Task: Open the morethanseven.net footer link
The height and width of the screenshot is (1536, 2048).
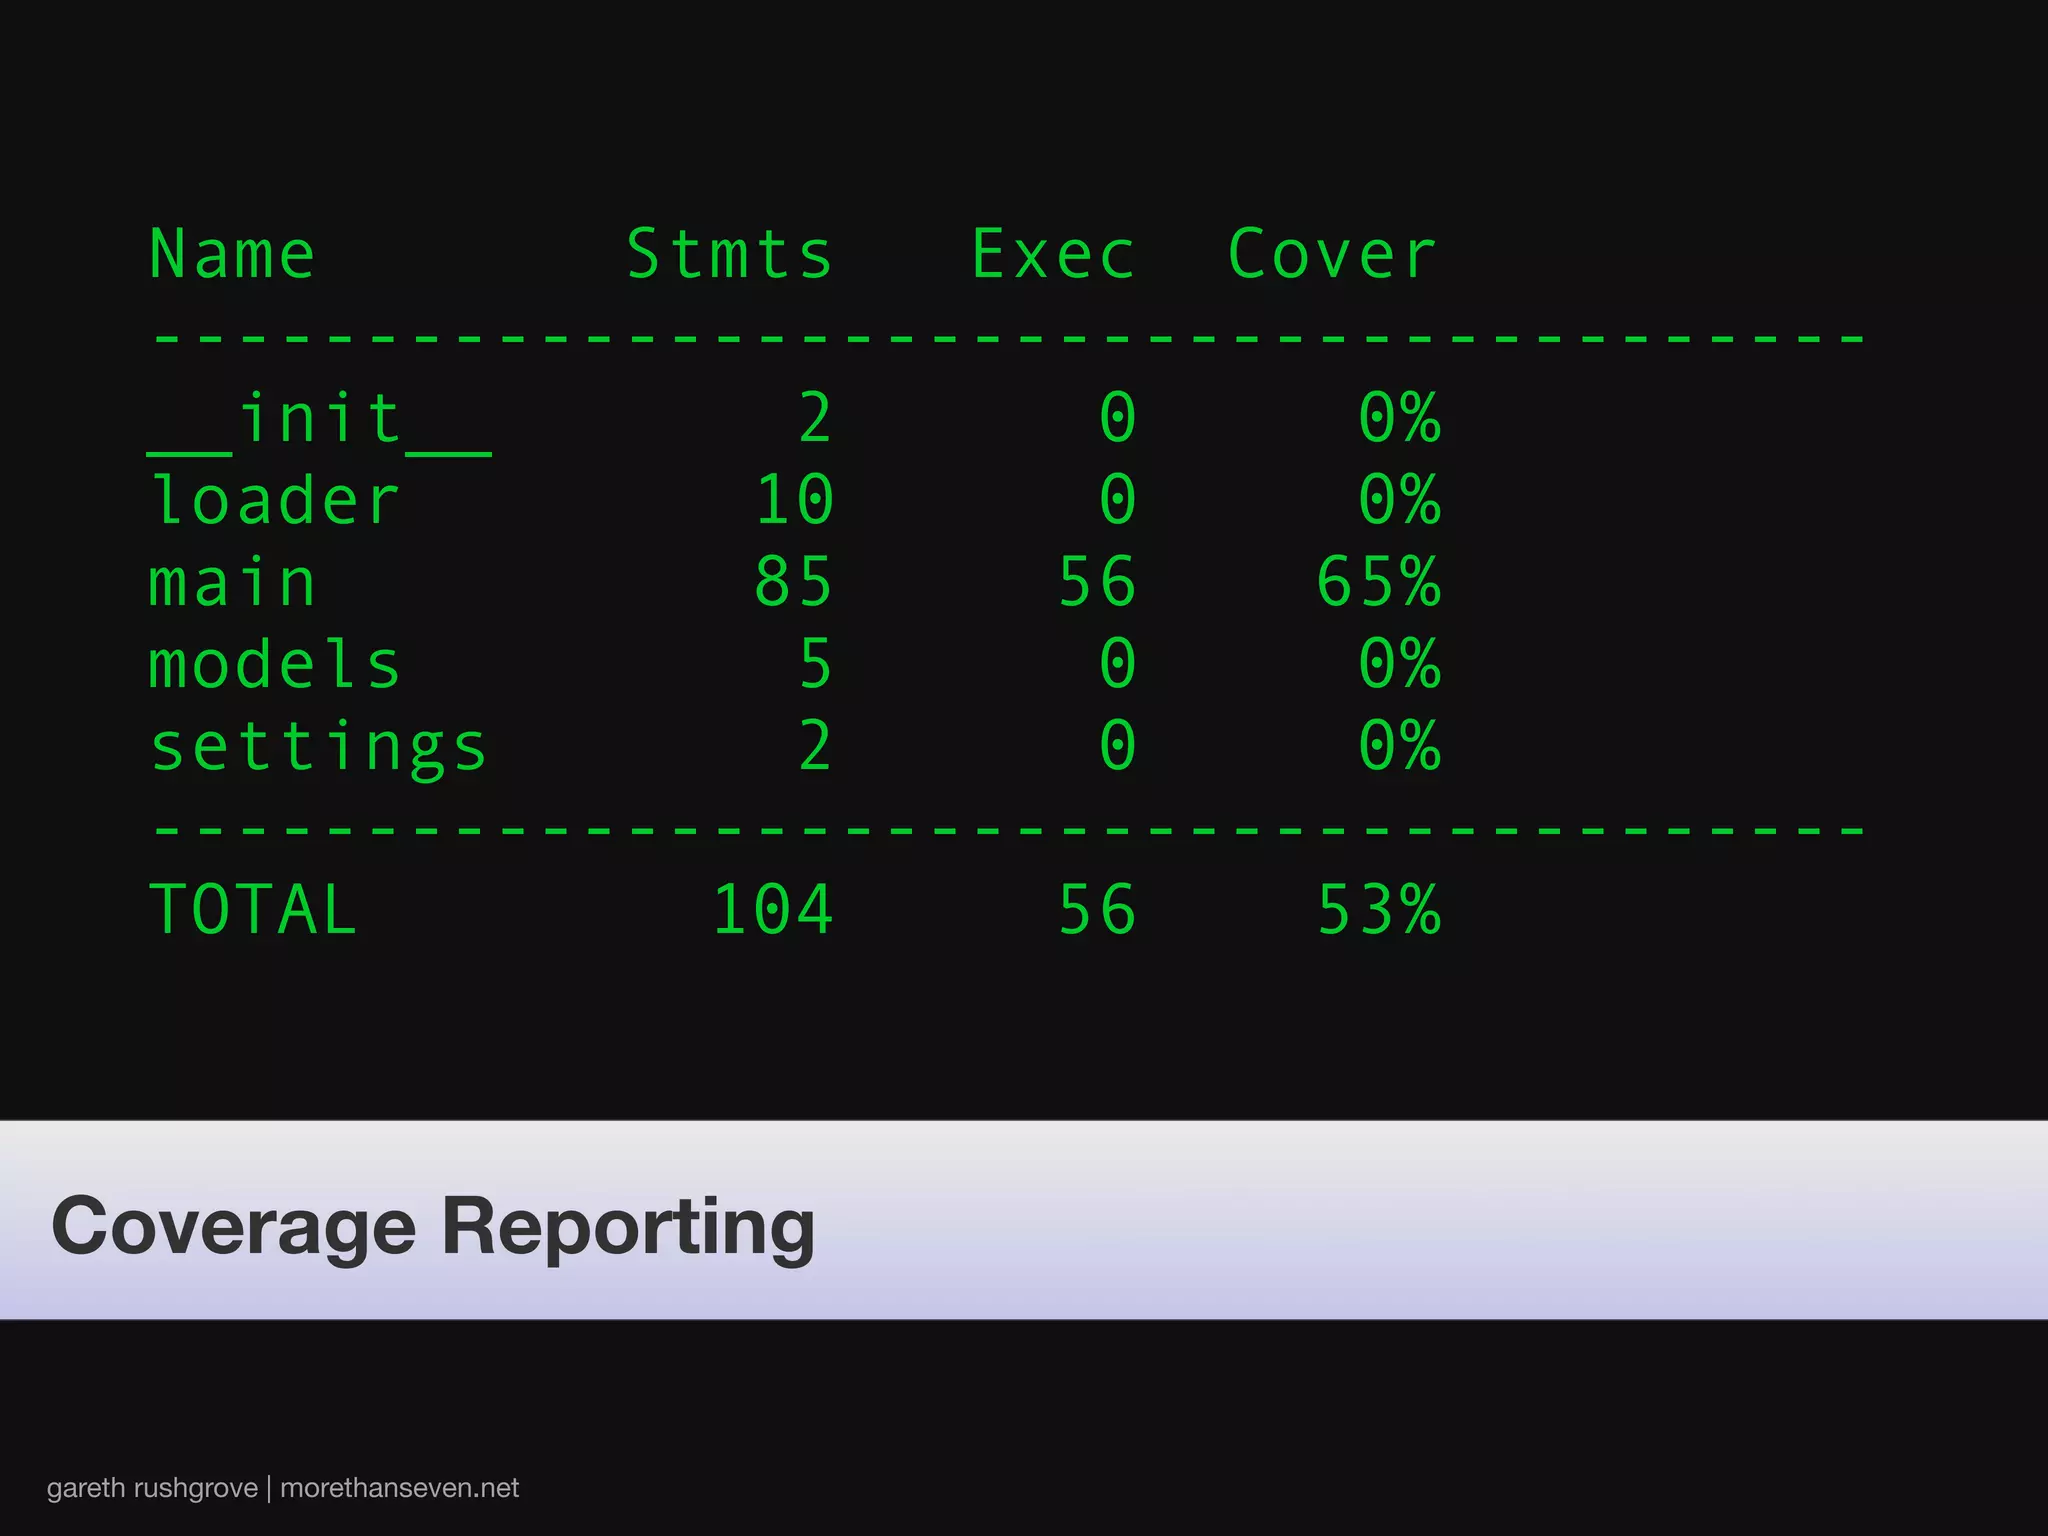Action: (x=399, y=1488)
